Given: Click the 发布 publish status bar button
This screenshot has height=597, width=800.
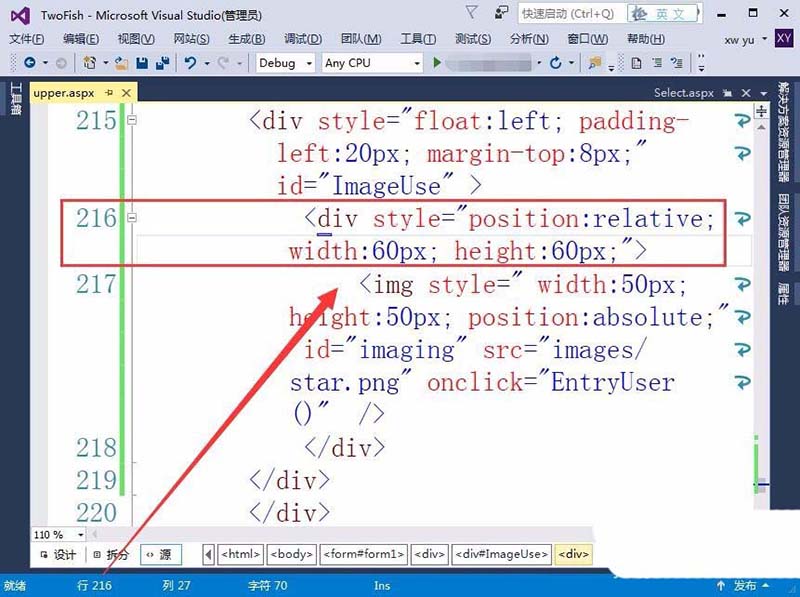Looking at the screenshot, I should [x=744, y=585].
